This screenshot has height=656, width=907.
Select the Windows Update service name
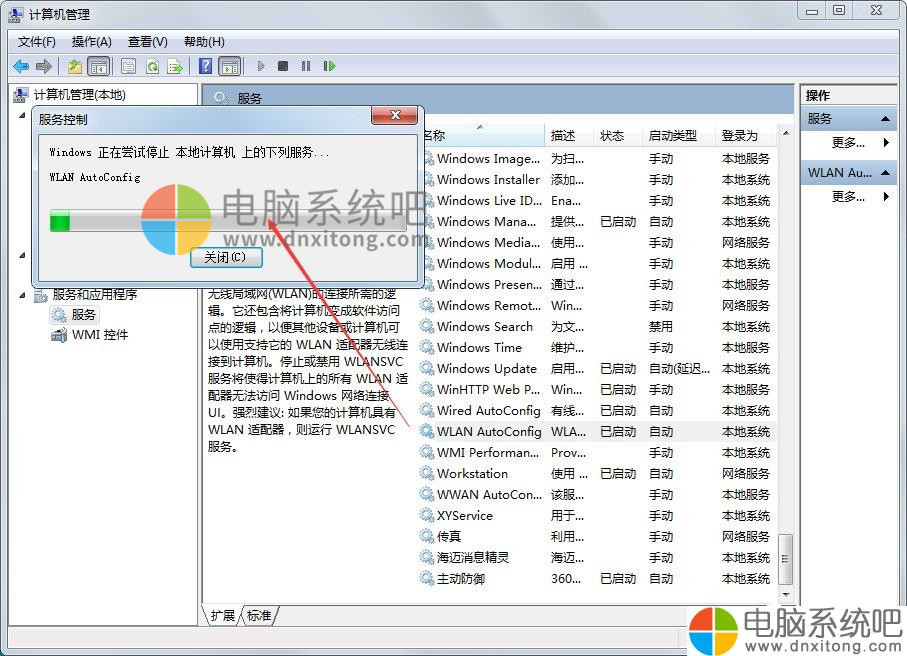tap(486, 368)
